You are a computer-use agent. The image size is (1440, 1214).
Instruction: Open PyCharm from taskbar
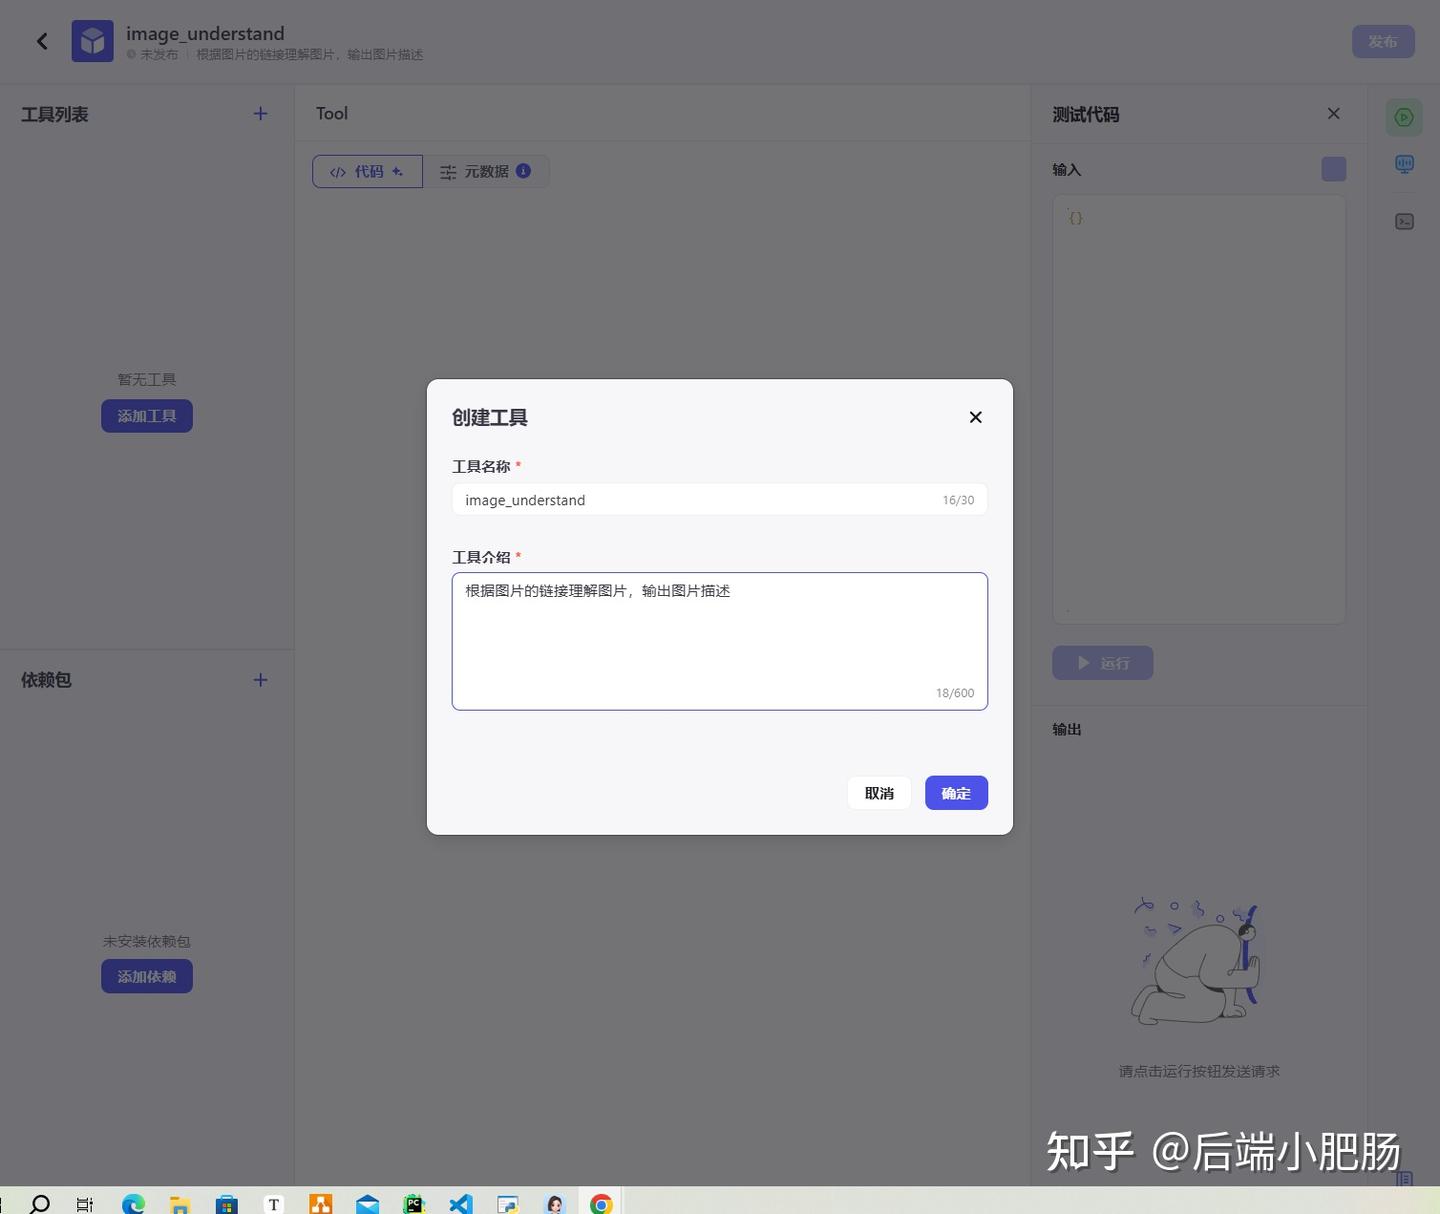414,1204
